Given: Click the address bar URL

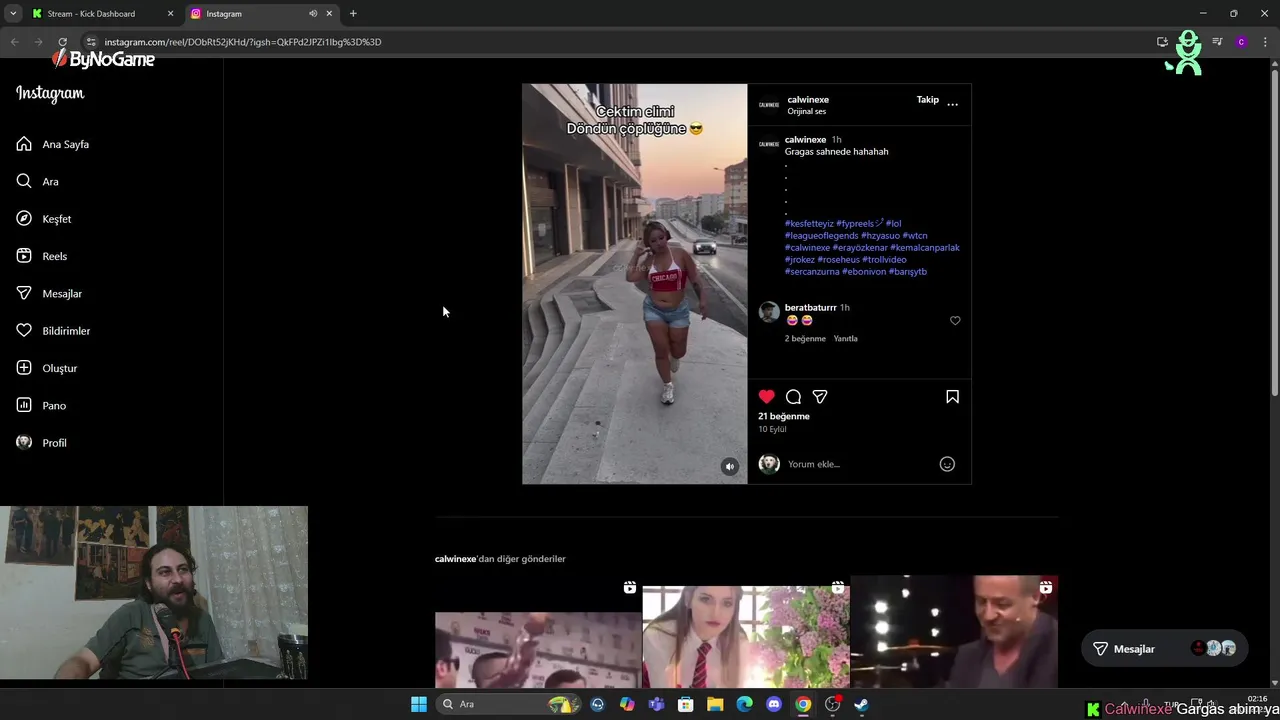Looking at the screenshot, I should 243,42.
